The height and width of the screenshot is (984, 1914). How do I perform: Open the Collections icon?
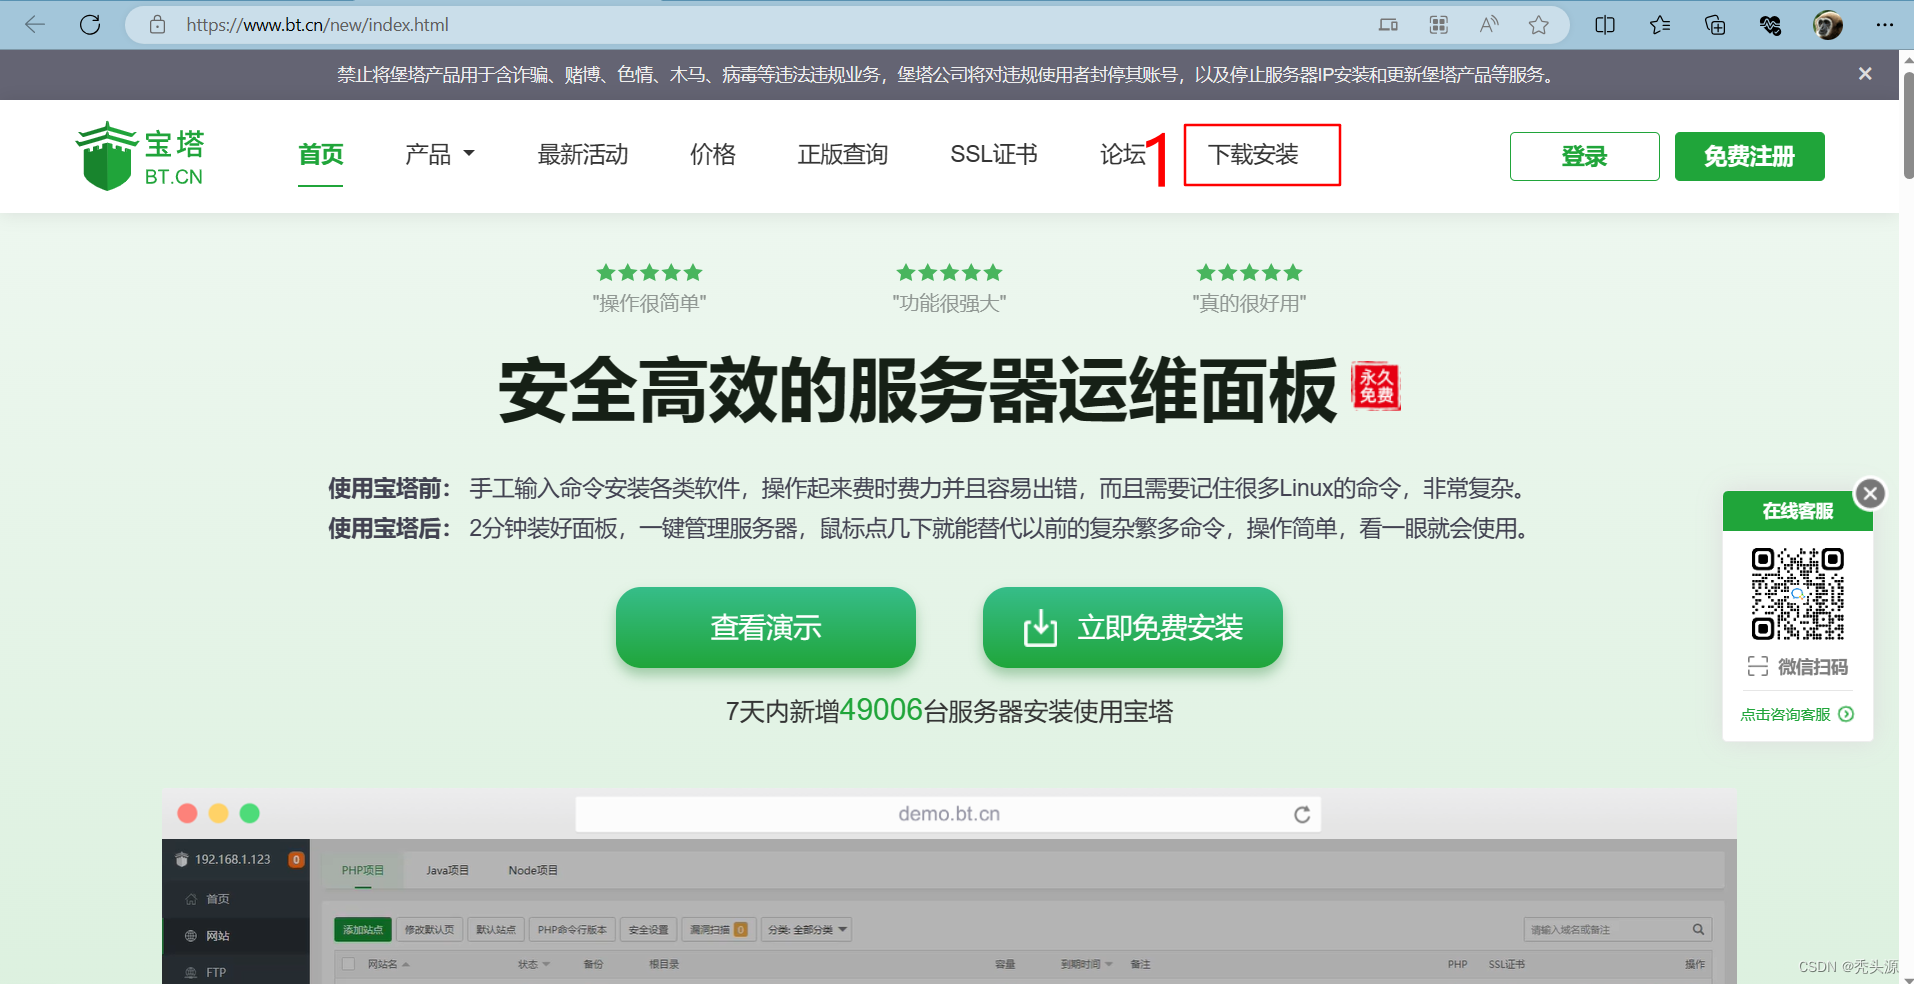1715,25
